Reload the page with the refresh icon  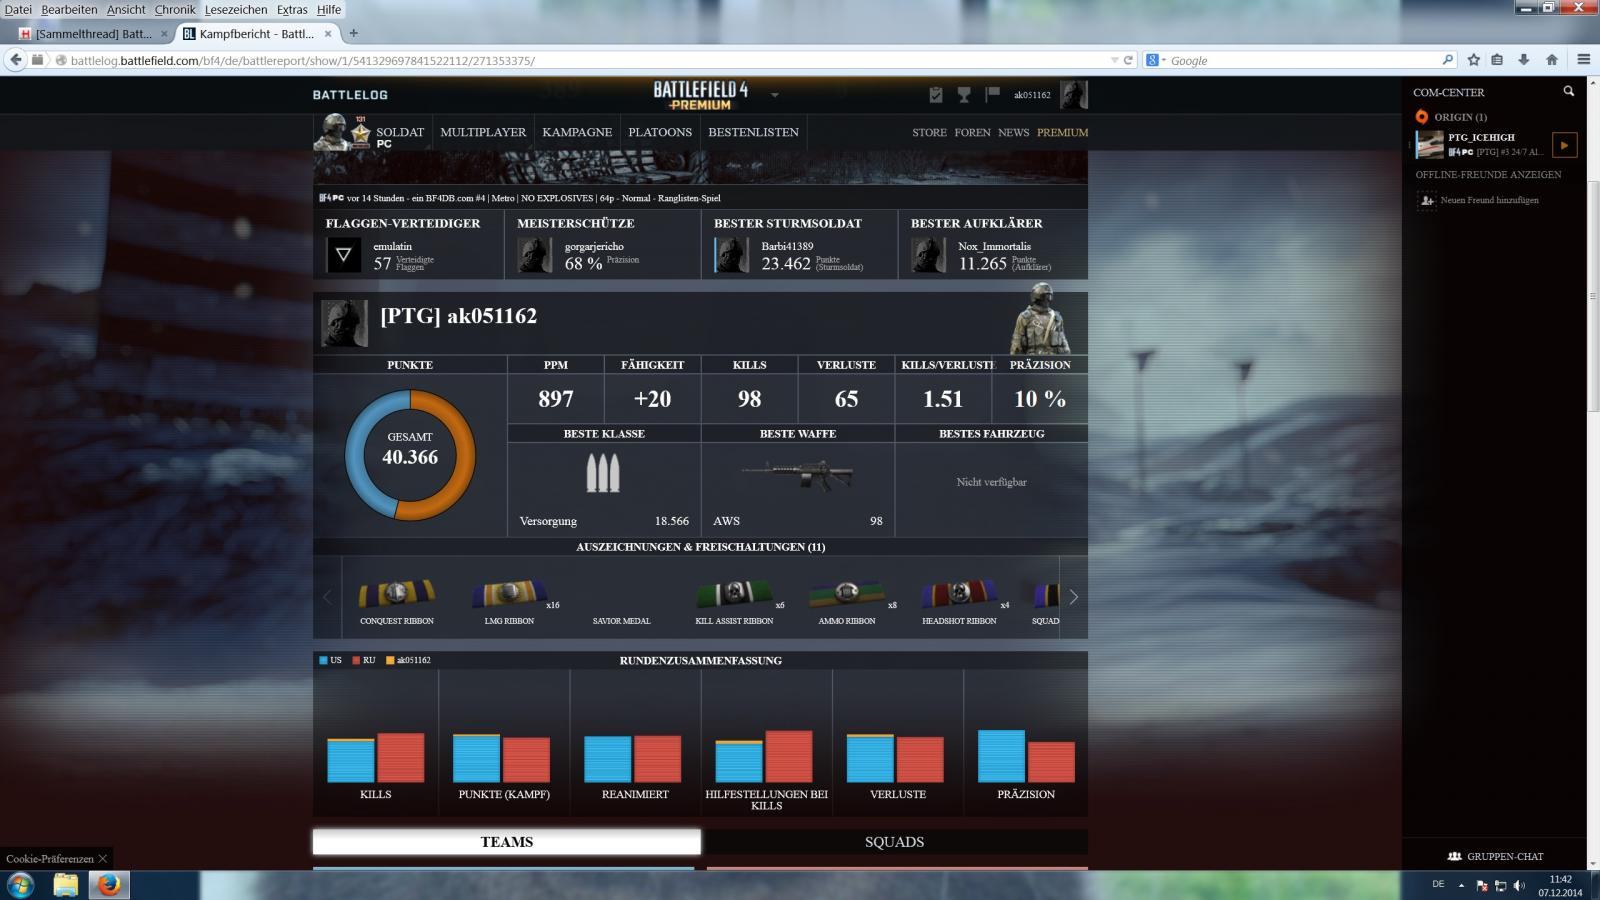1128,60
